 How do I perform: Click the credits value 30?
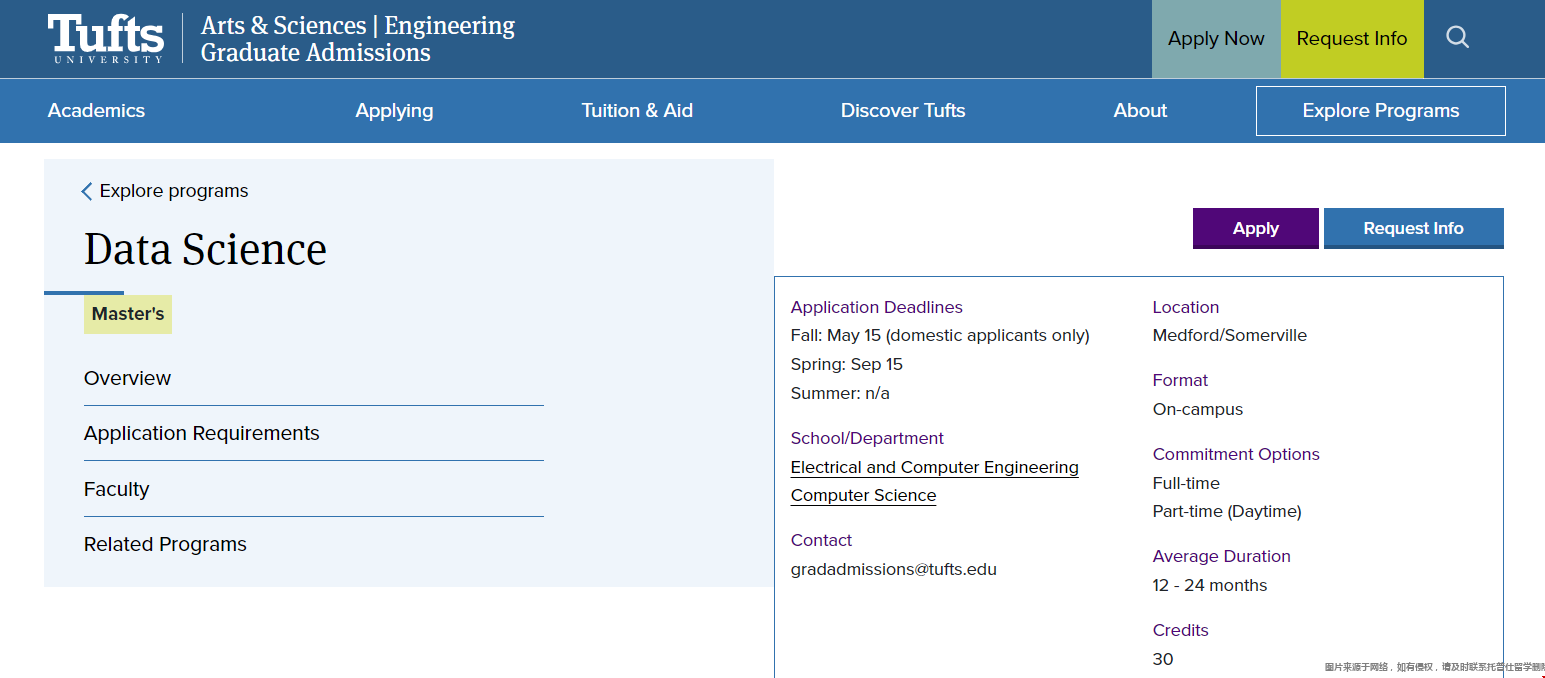click(x=1162, y=659)
